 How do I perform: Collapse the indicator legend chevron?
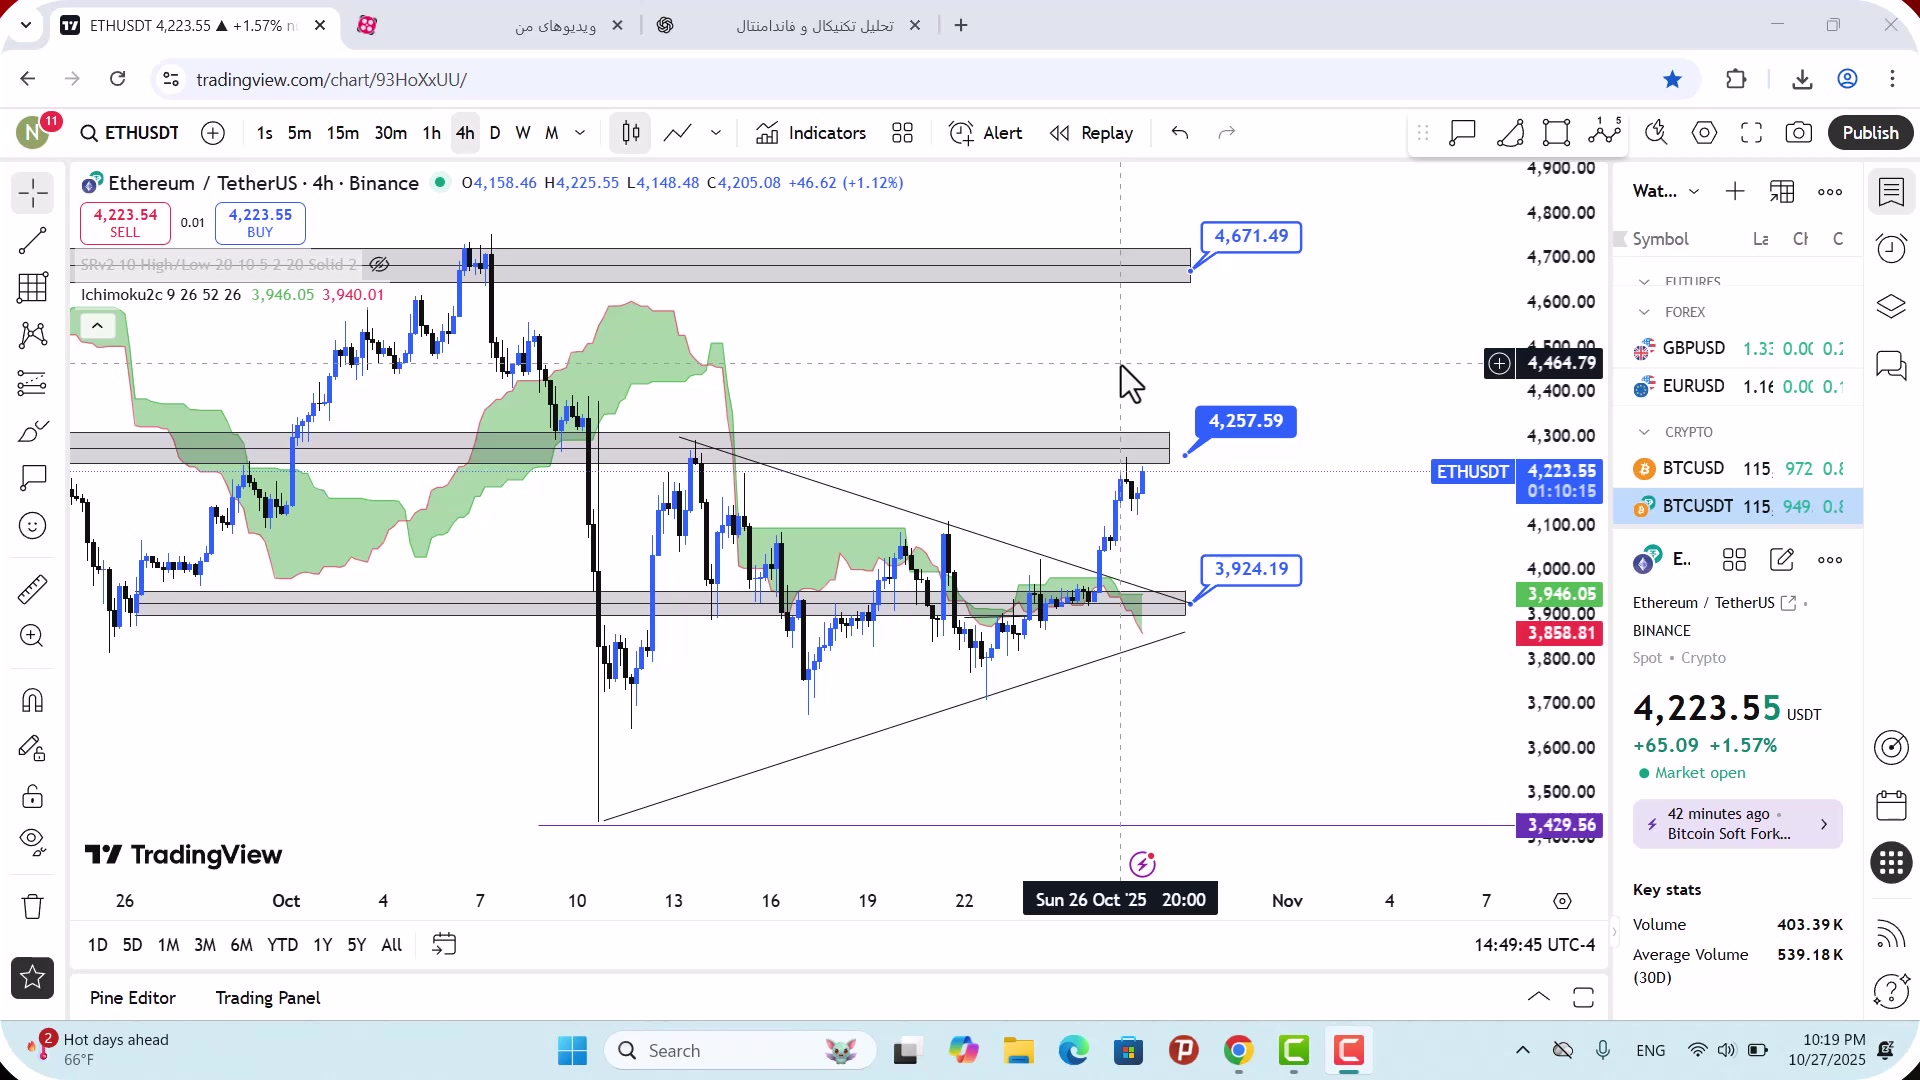(x=97, y=326)
